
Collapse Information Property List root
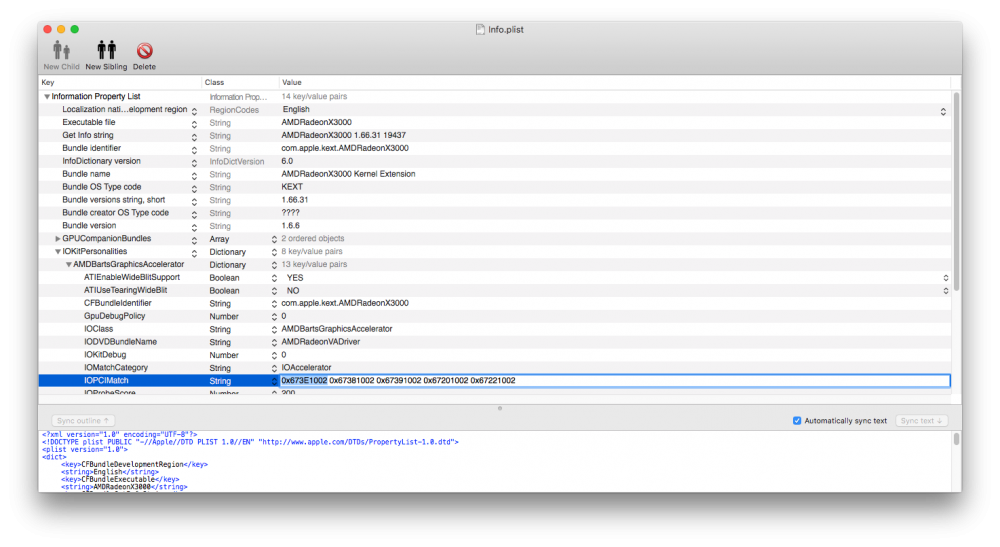[47, 97]
